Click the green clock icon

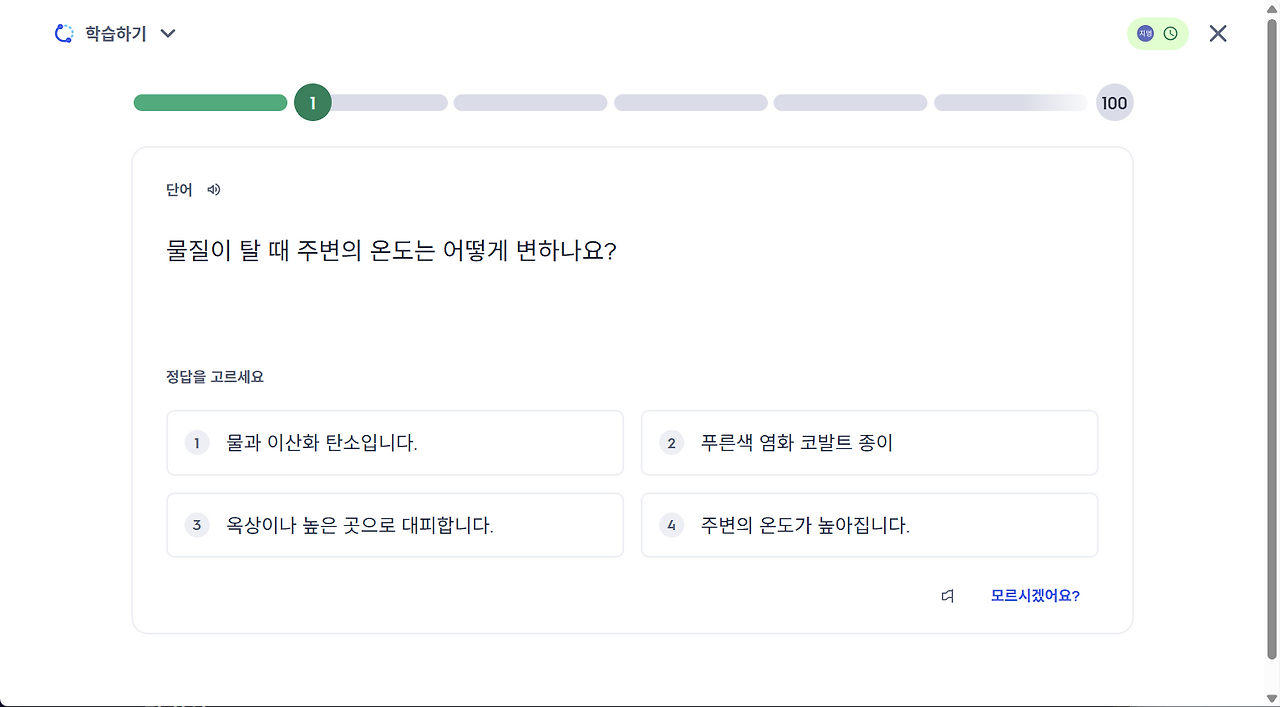1171,34
